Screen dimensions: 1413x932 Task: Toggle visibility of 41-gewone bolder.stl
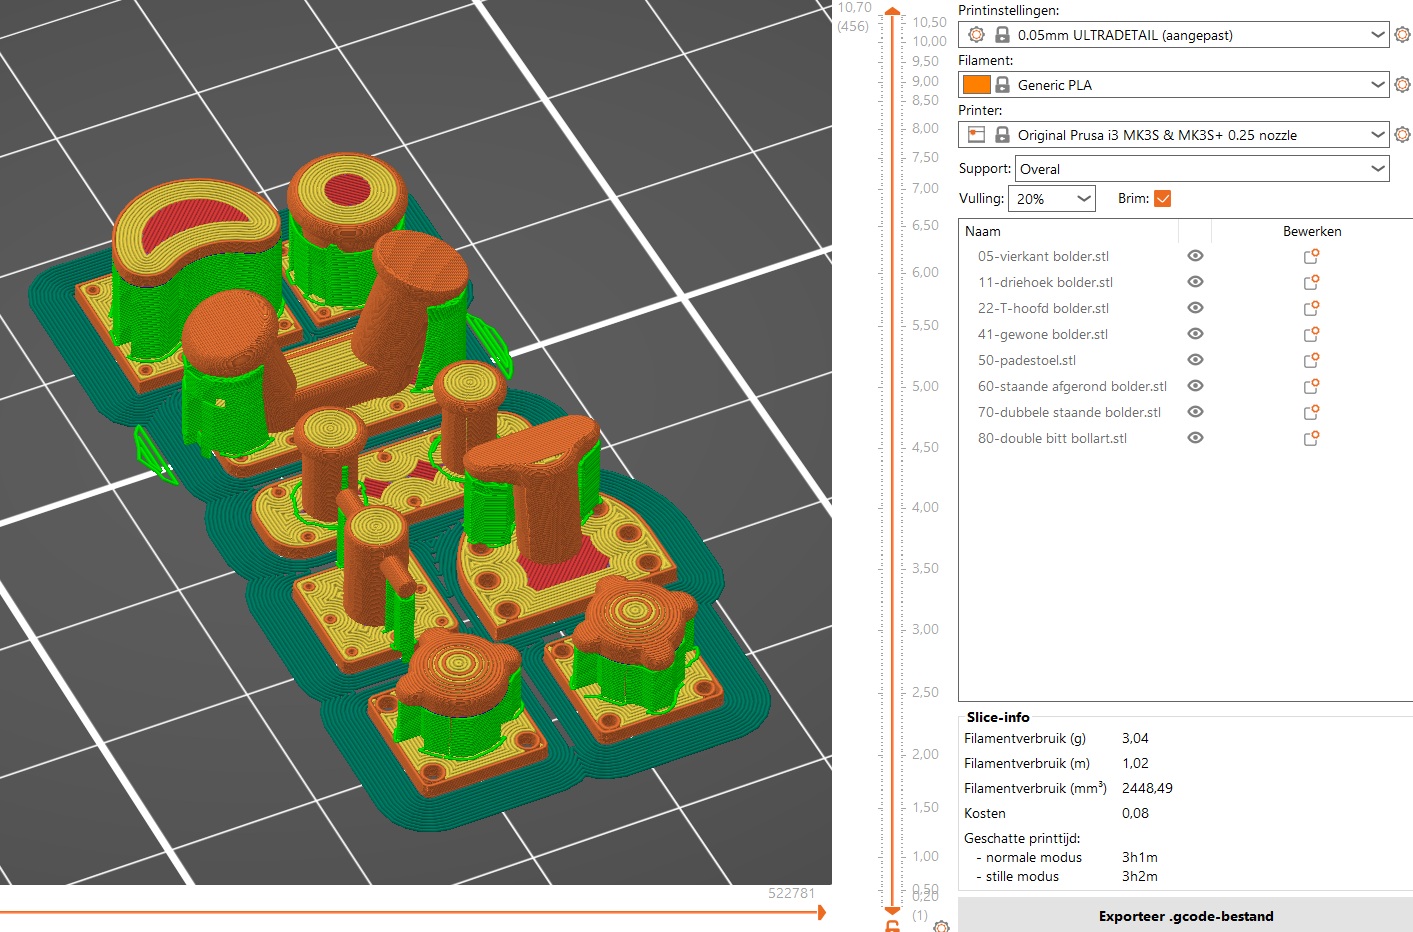pos(1195,334)
